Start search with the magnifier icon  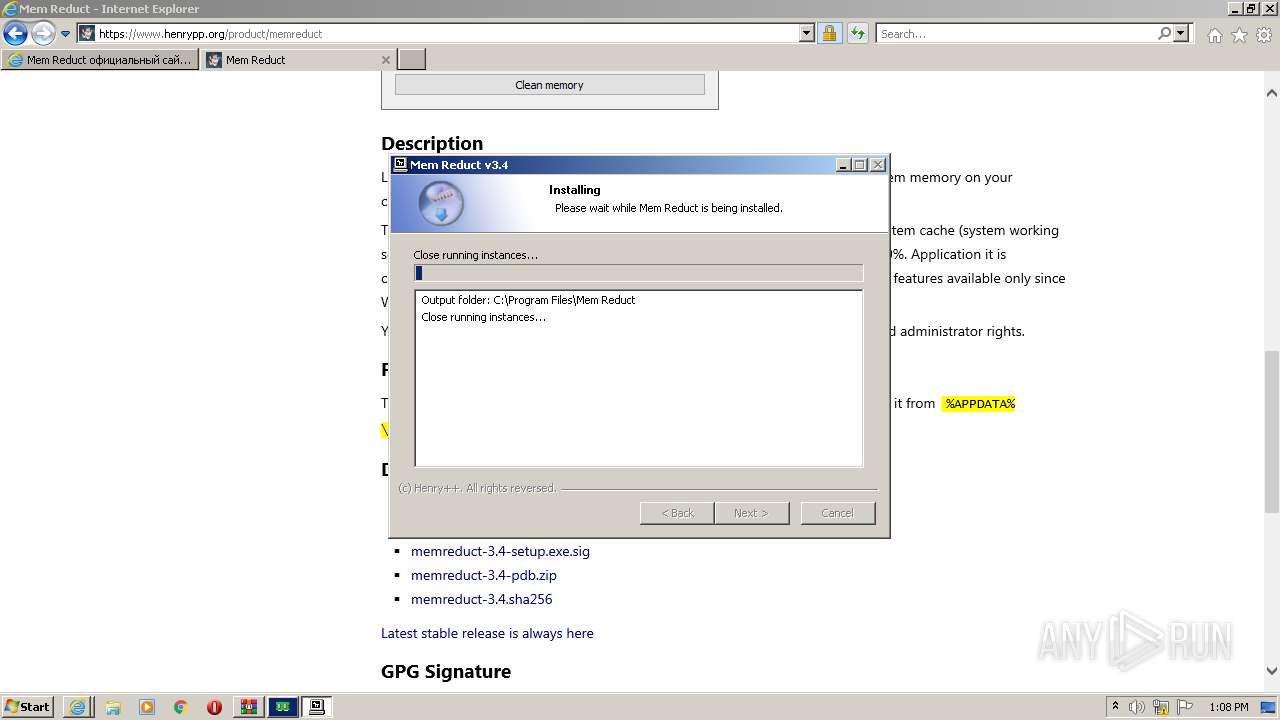coord(1164,34)
